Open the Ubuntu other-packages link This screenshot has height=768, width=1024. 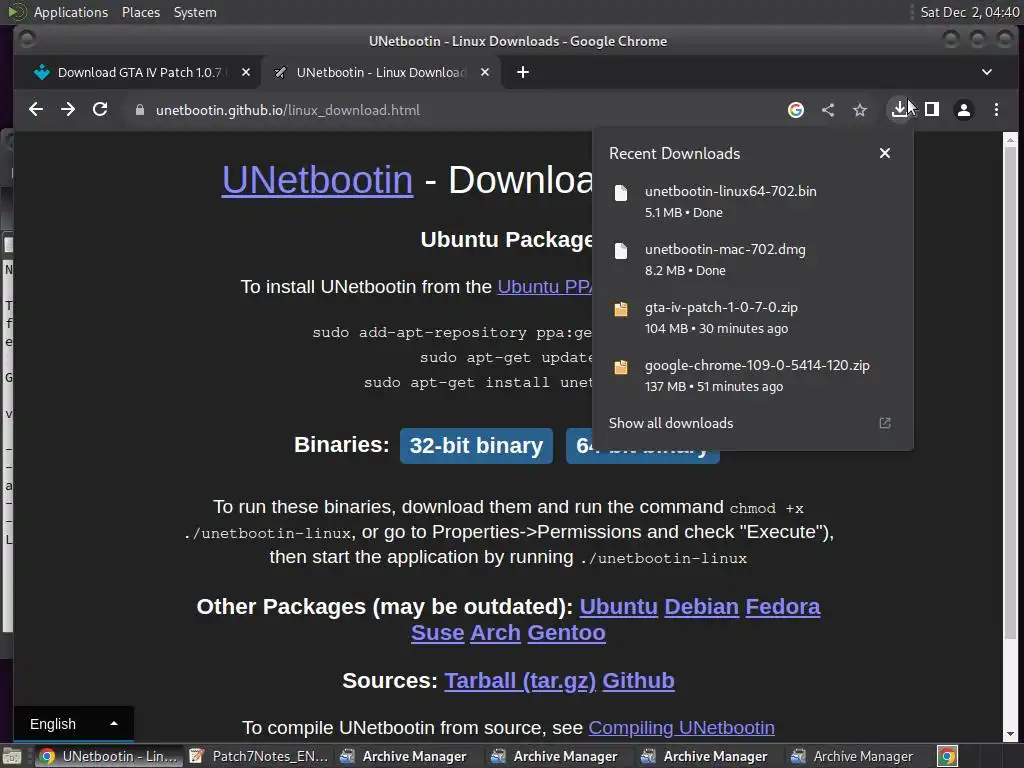coord(618,607)
